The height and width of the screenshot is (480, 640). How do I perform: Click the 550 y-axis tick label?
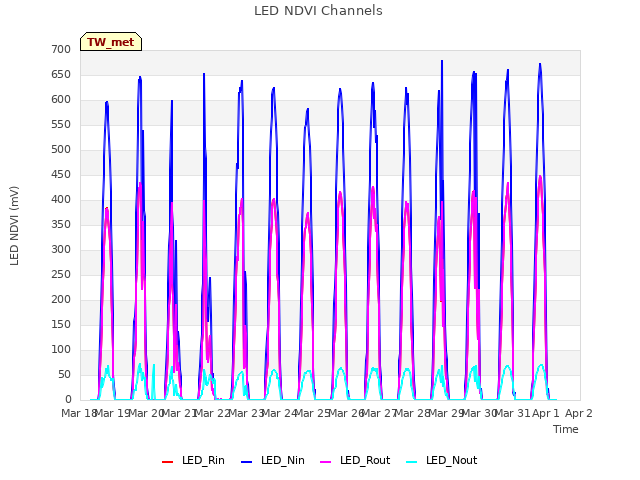tap(61, 124)
